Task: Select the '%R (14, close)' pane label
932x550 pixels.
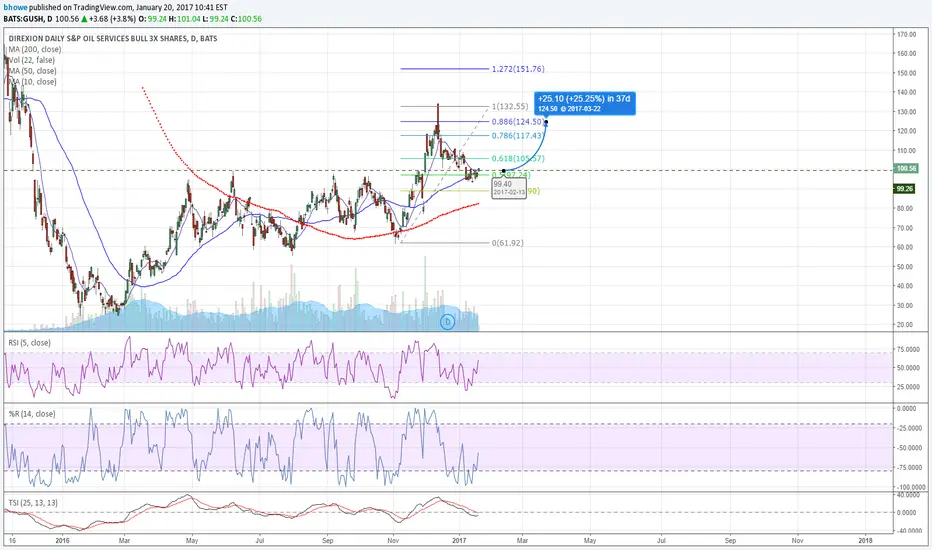Action: 32,414
